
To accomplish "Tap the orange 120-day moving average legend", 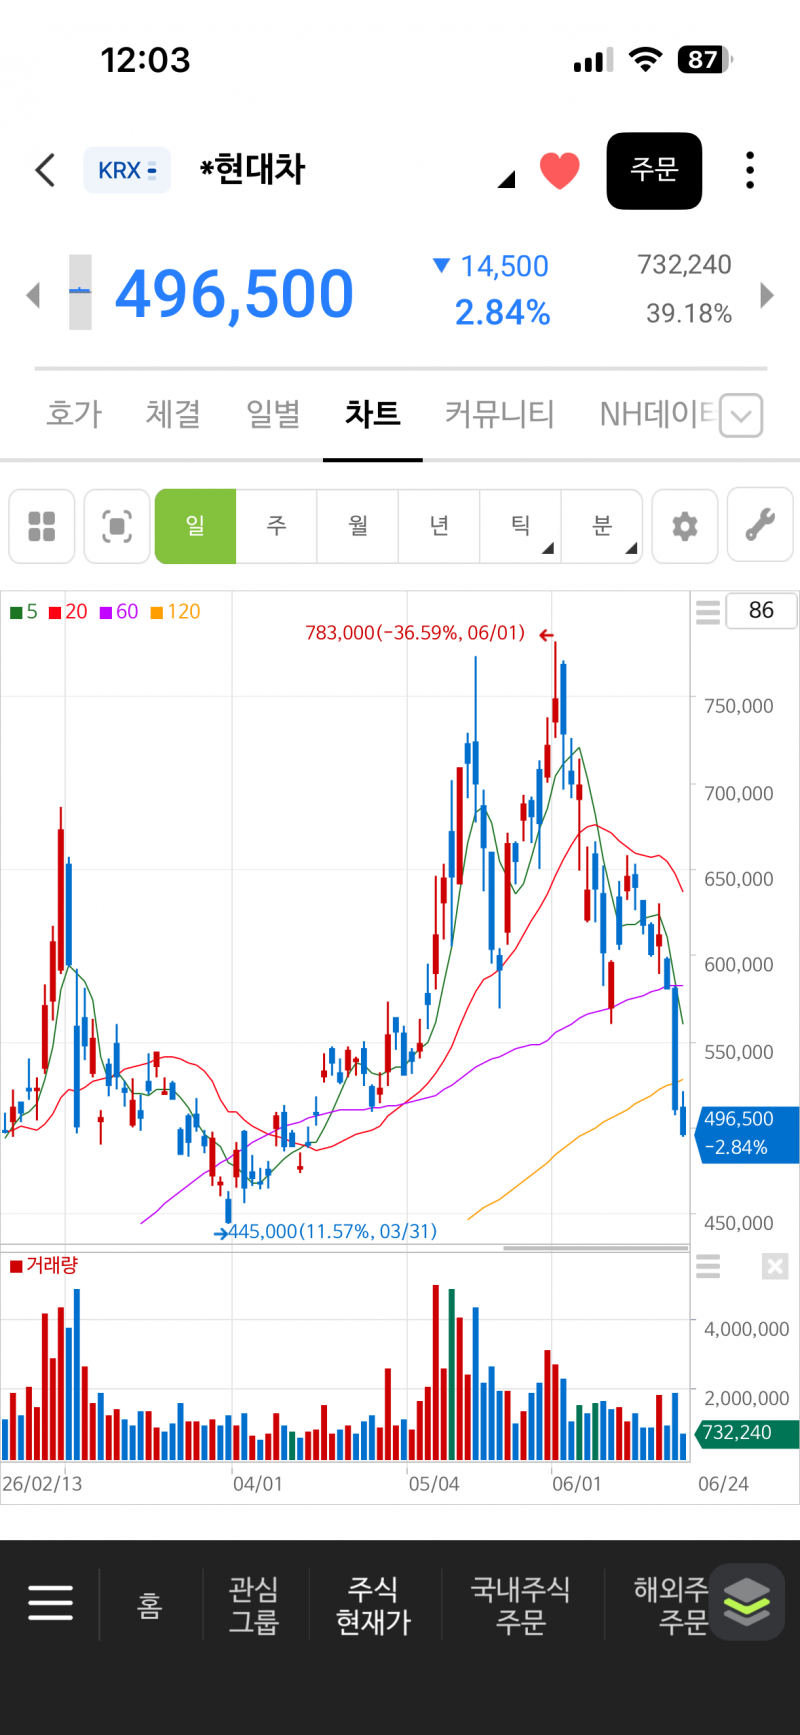I will (x=175, y=612).
